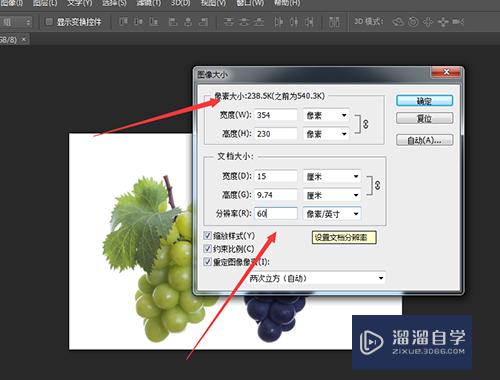Click align right edges icon
Viewport: 500px width, 380px height.
click(x=203, y=22)
